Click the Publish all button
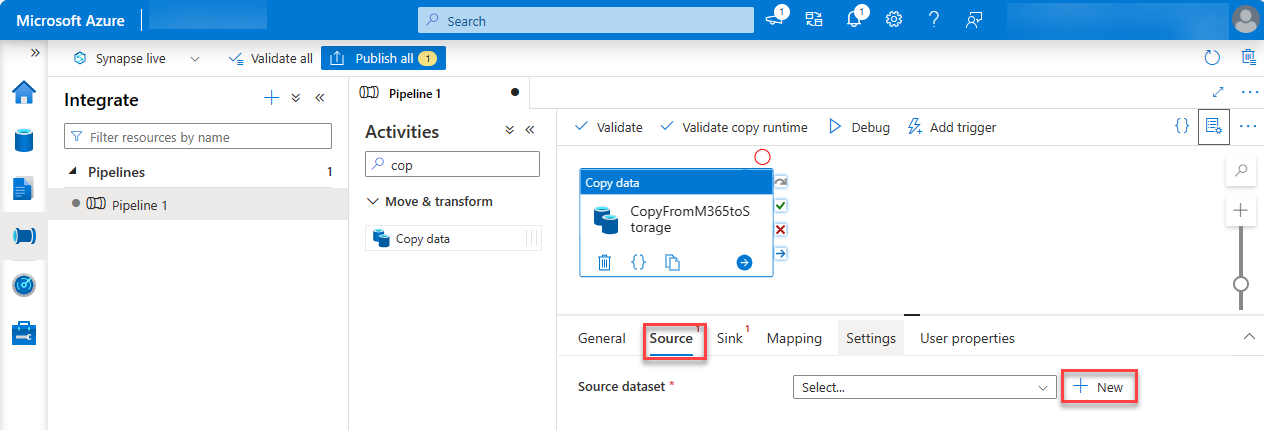 pos(383,59)
